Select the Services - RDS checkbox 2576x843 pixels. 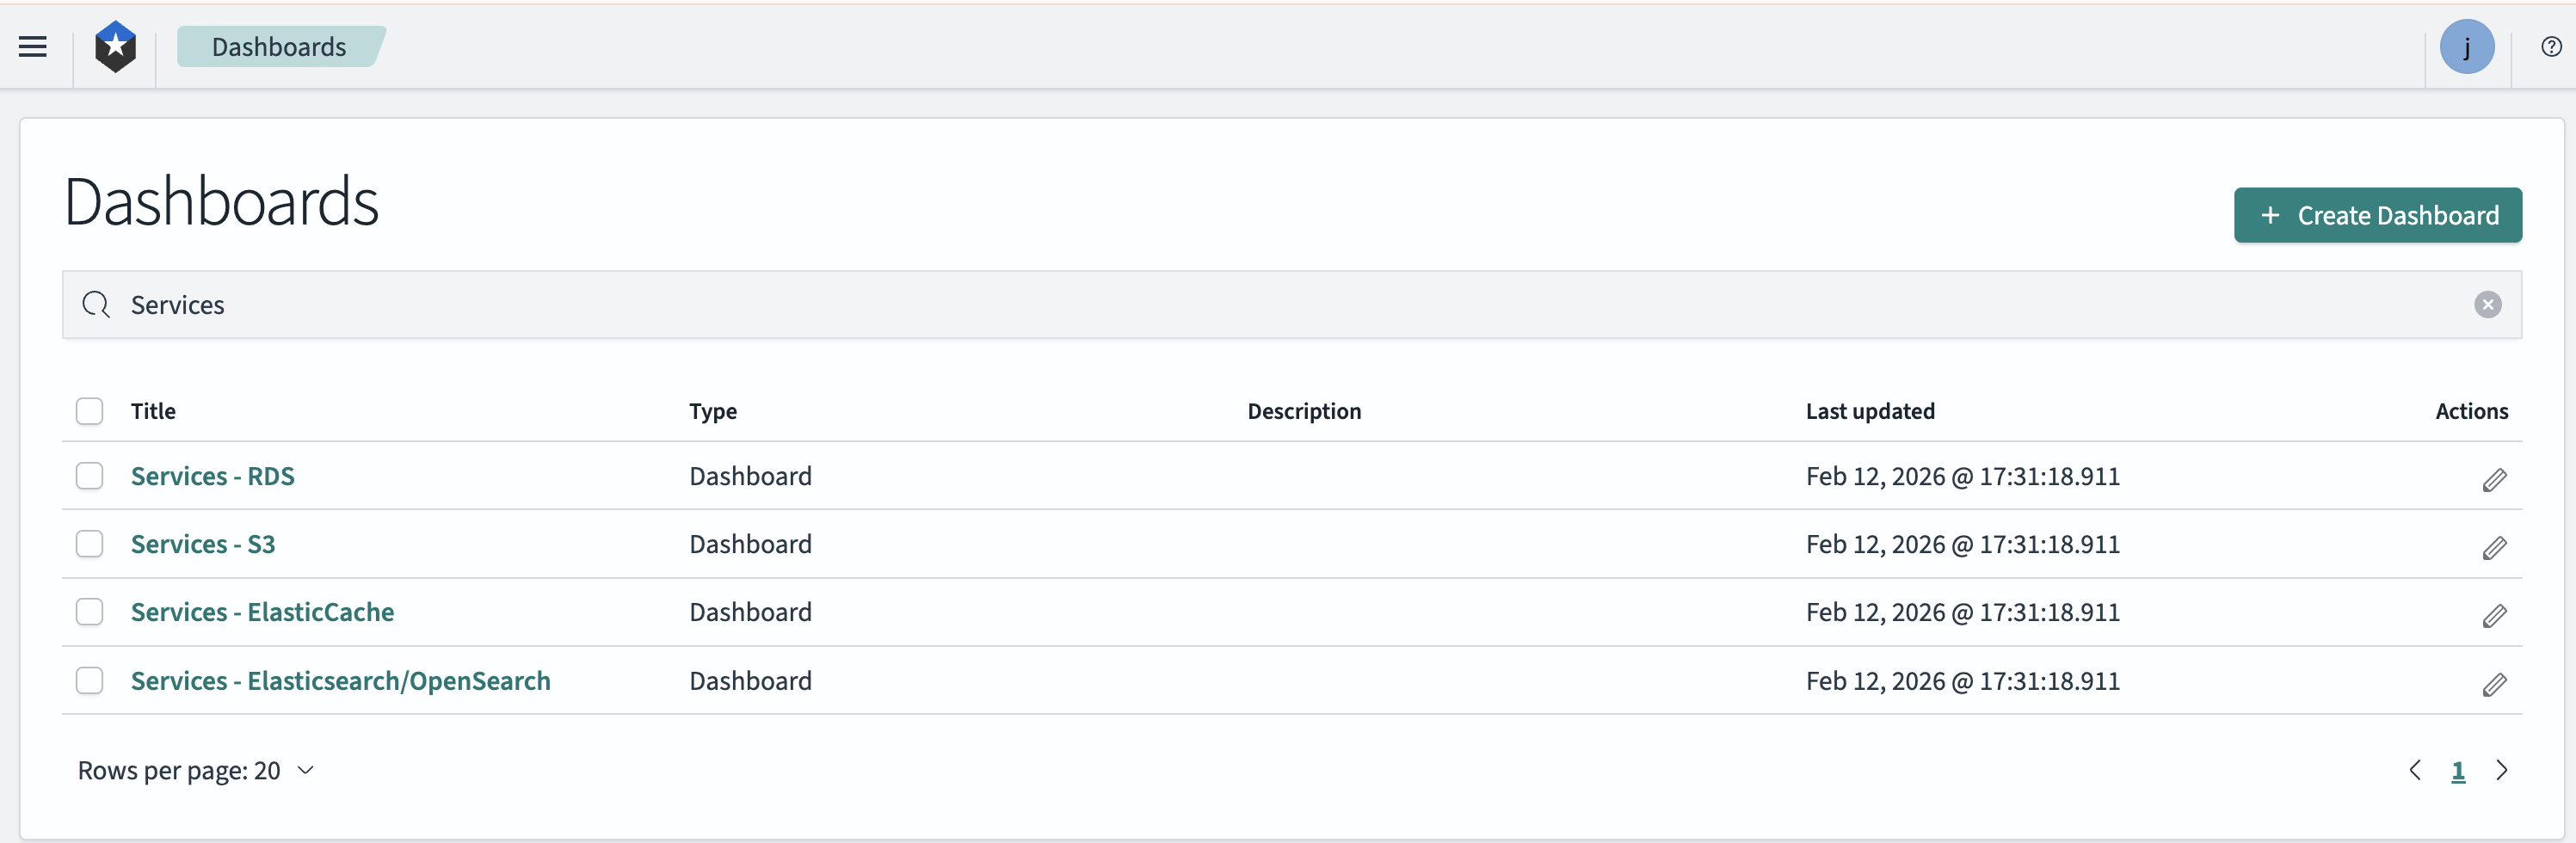(x=89, y=476)
